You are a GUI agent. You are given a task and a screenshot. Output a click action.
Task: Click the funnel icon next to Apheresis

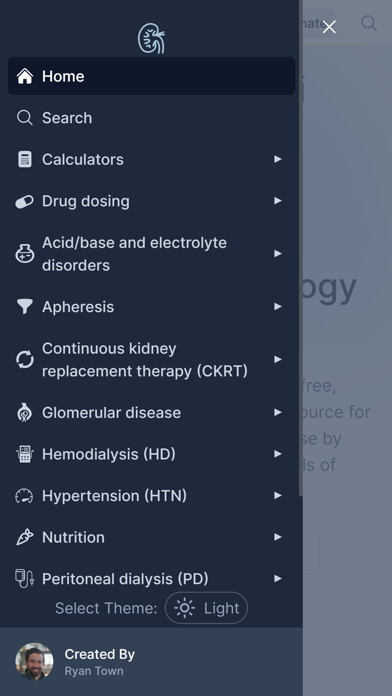(x=24, y=307)
